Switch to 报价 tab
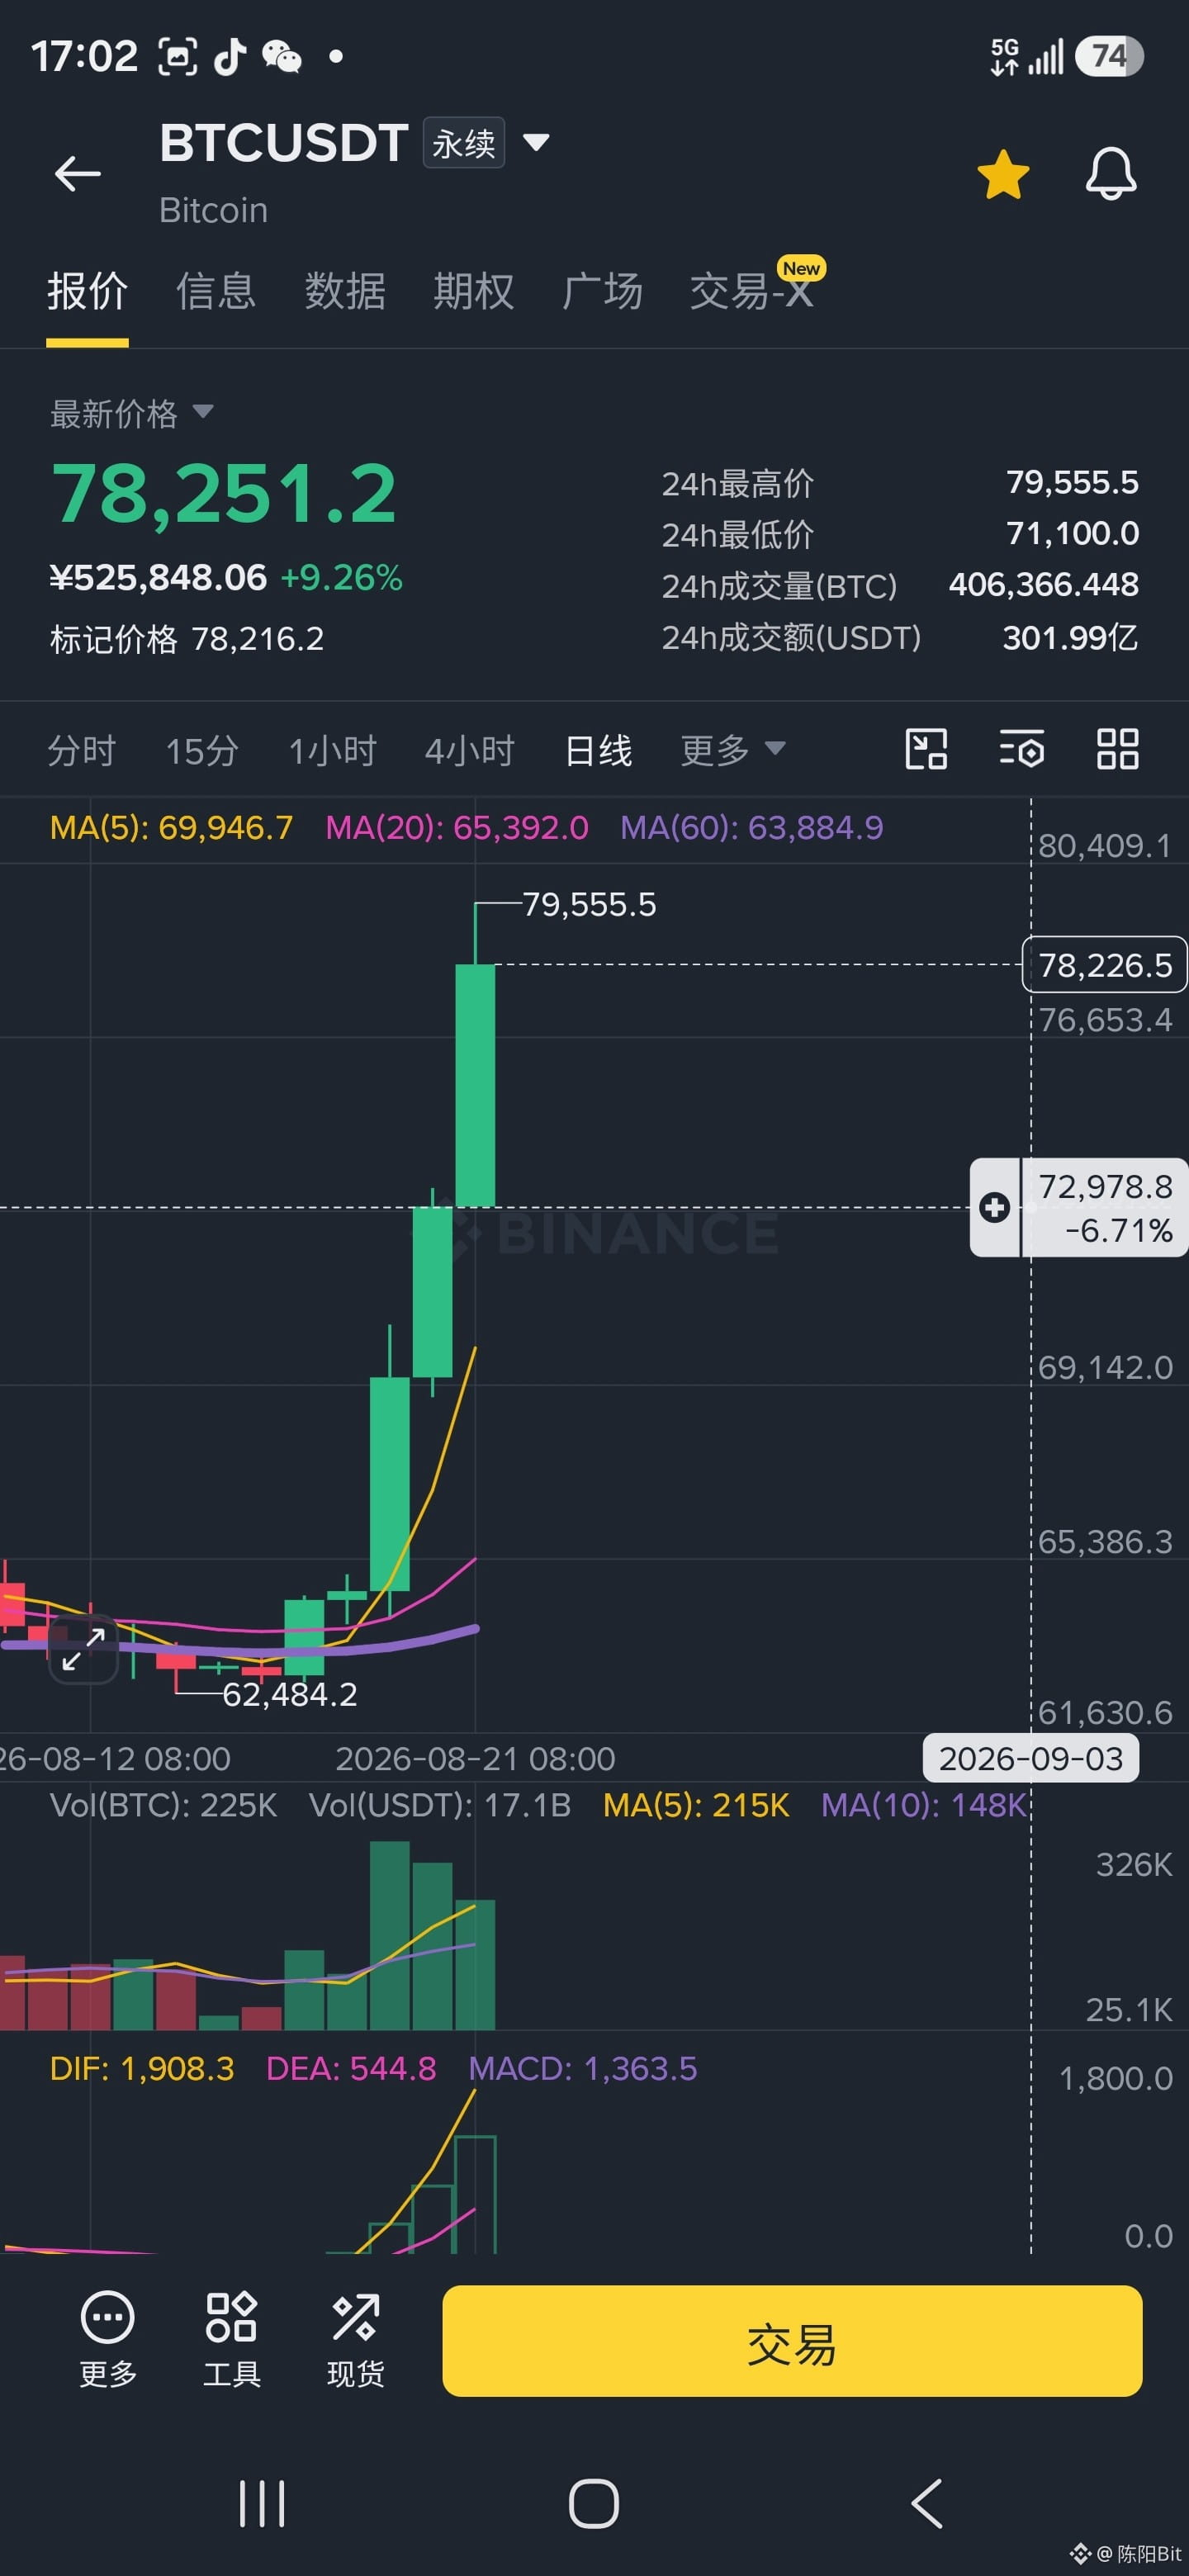This screenshot has height=2576, width=1189. click(87, 291)
